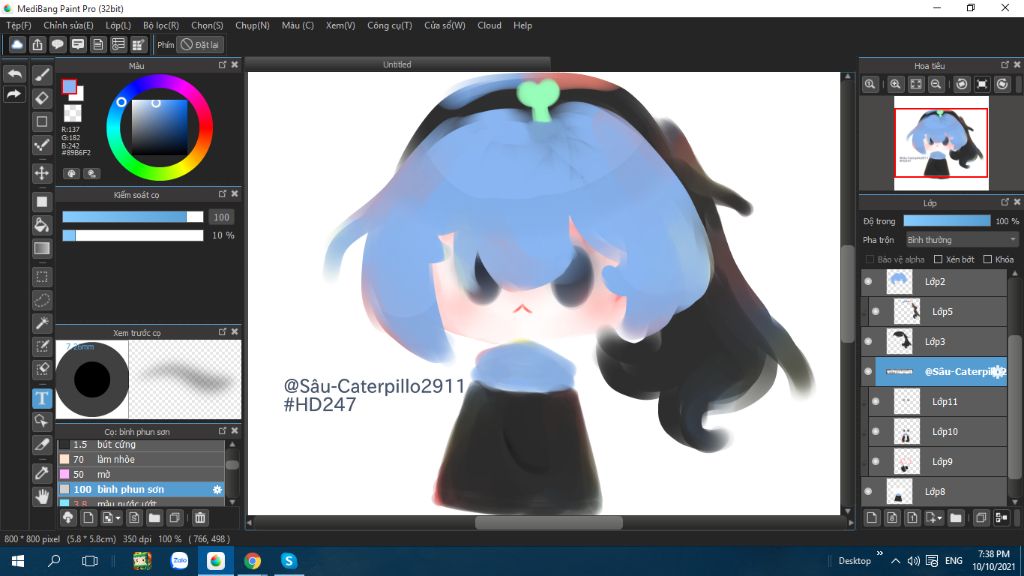
Task: Select the Select Eraser tool
Action: pos(42,369)
